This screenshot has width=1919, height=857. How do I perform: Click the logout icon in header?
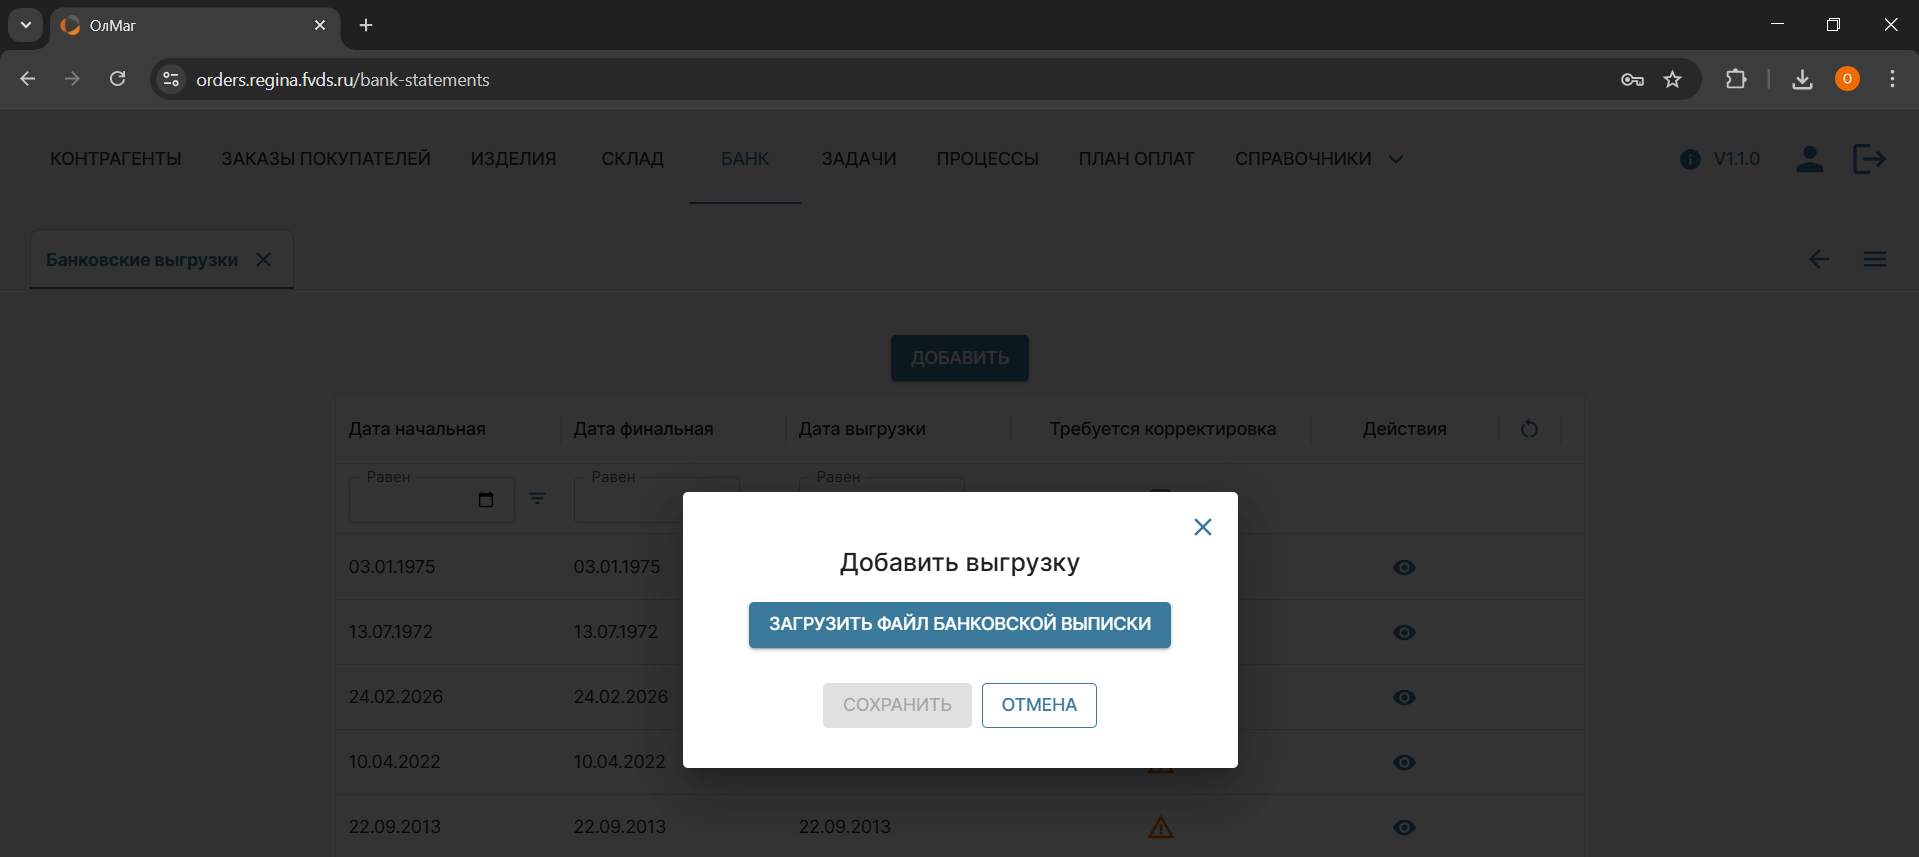click(1868, 159)
